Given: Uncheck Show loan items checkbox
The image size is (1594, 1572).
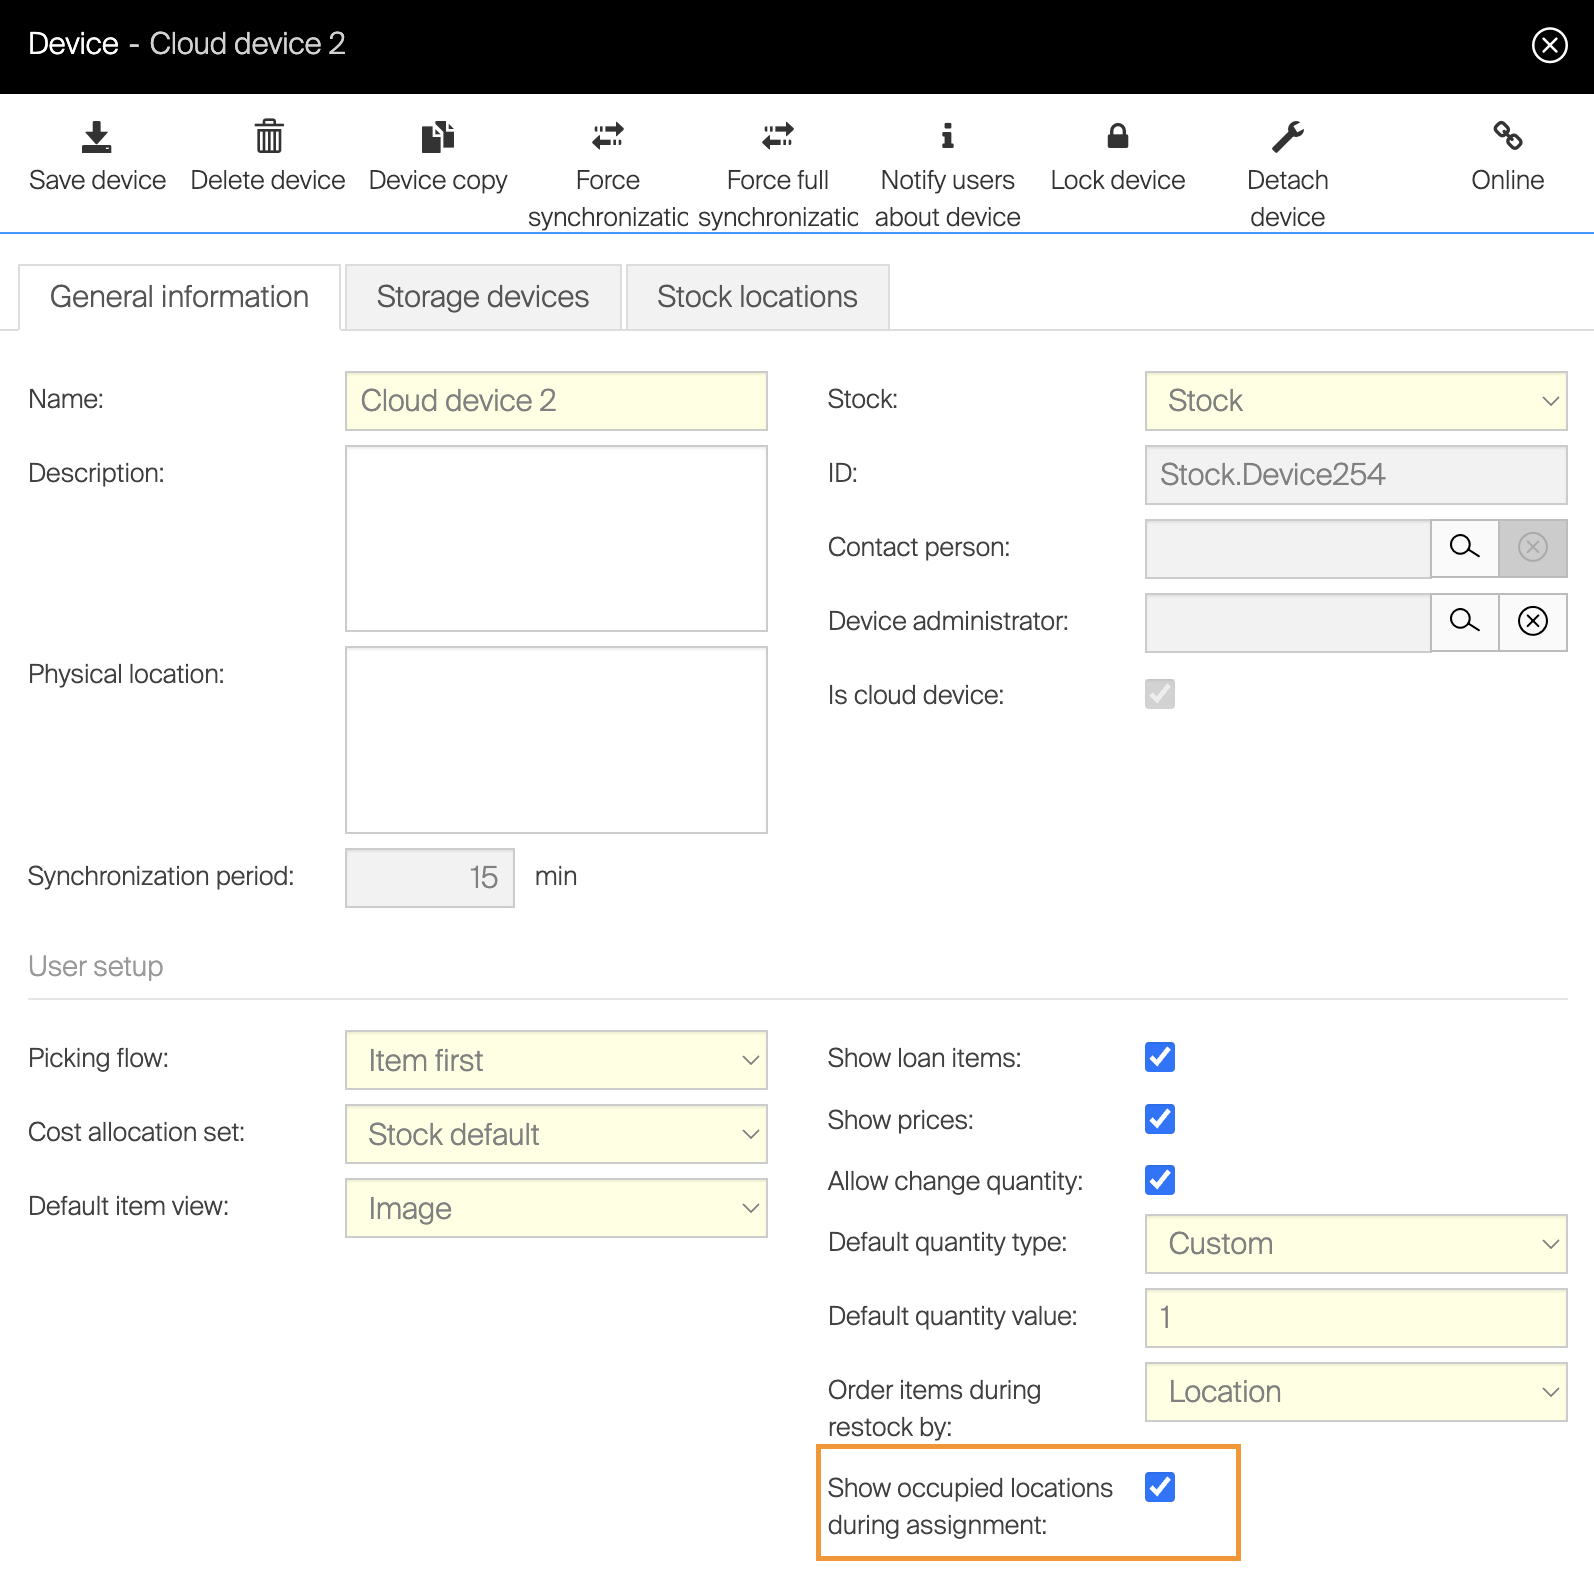Looking at the screenshot, I should (1160, 1057).
